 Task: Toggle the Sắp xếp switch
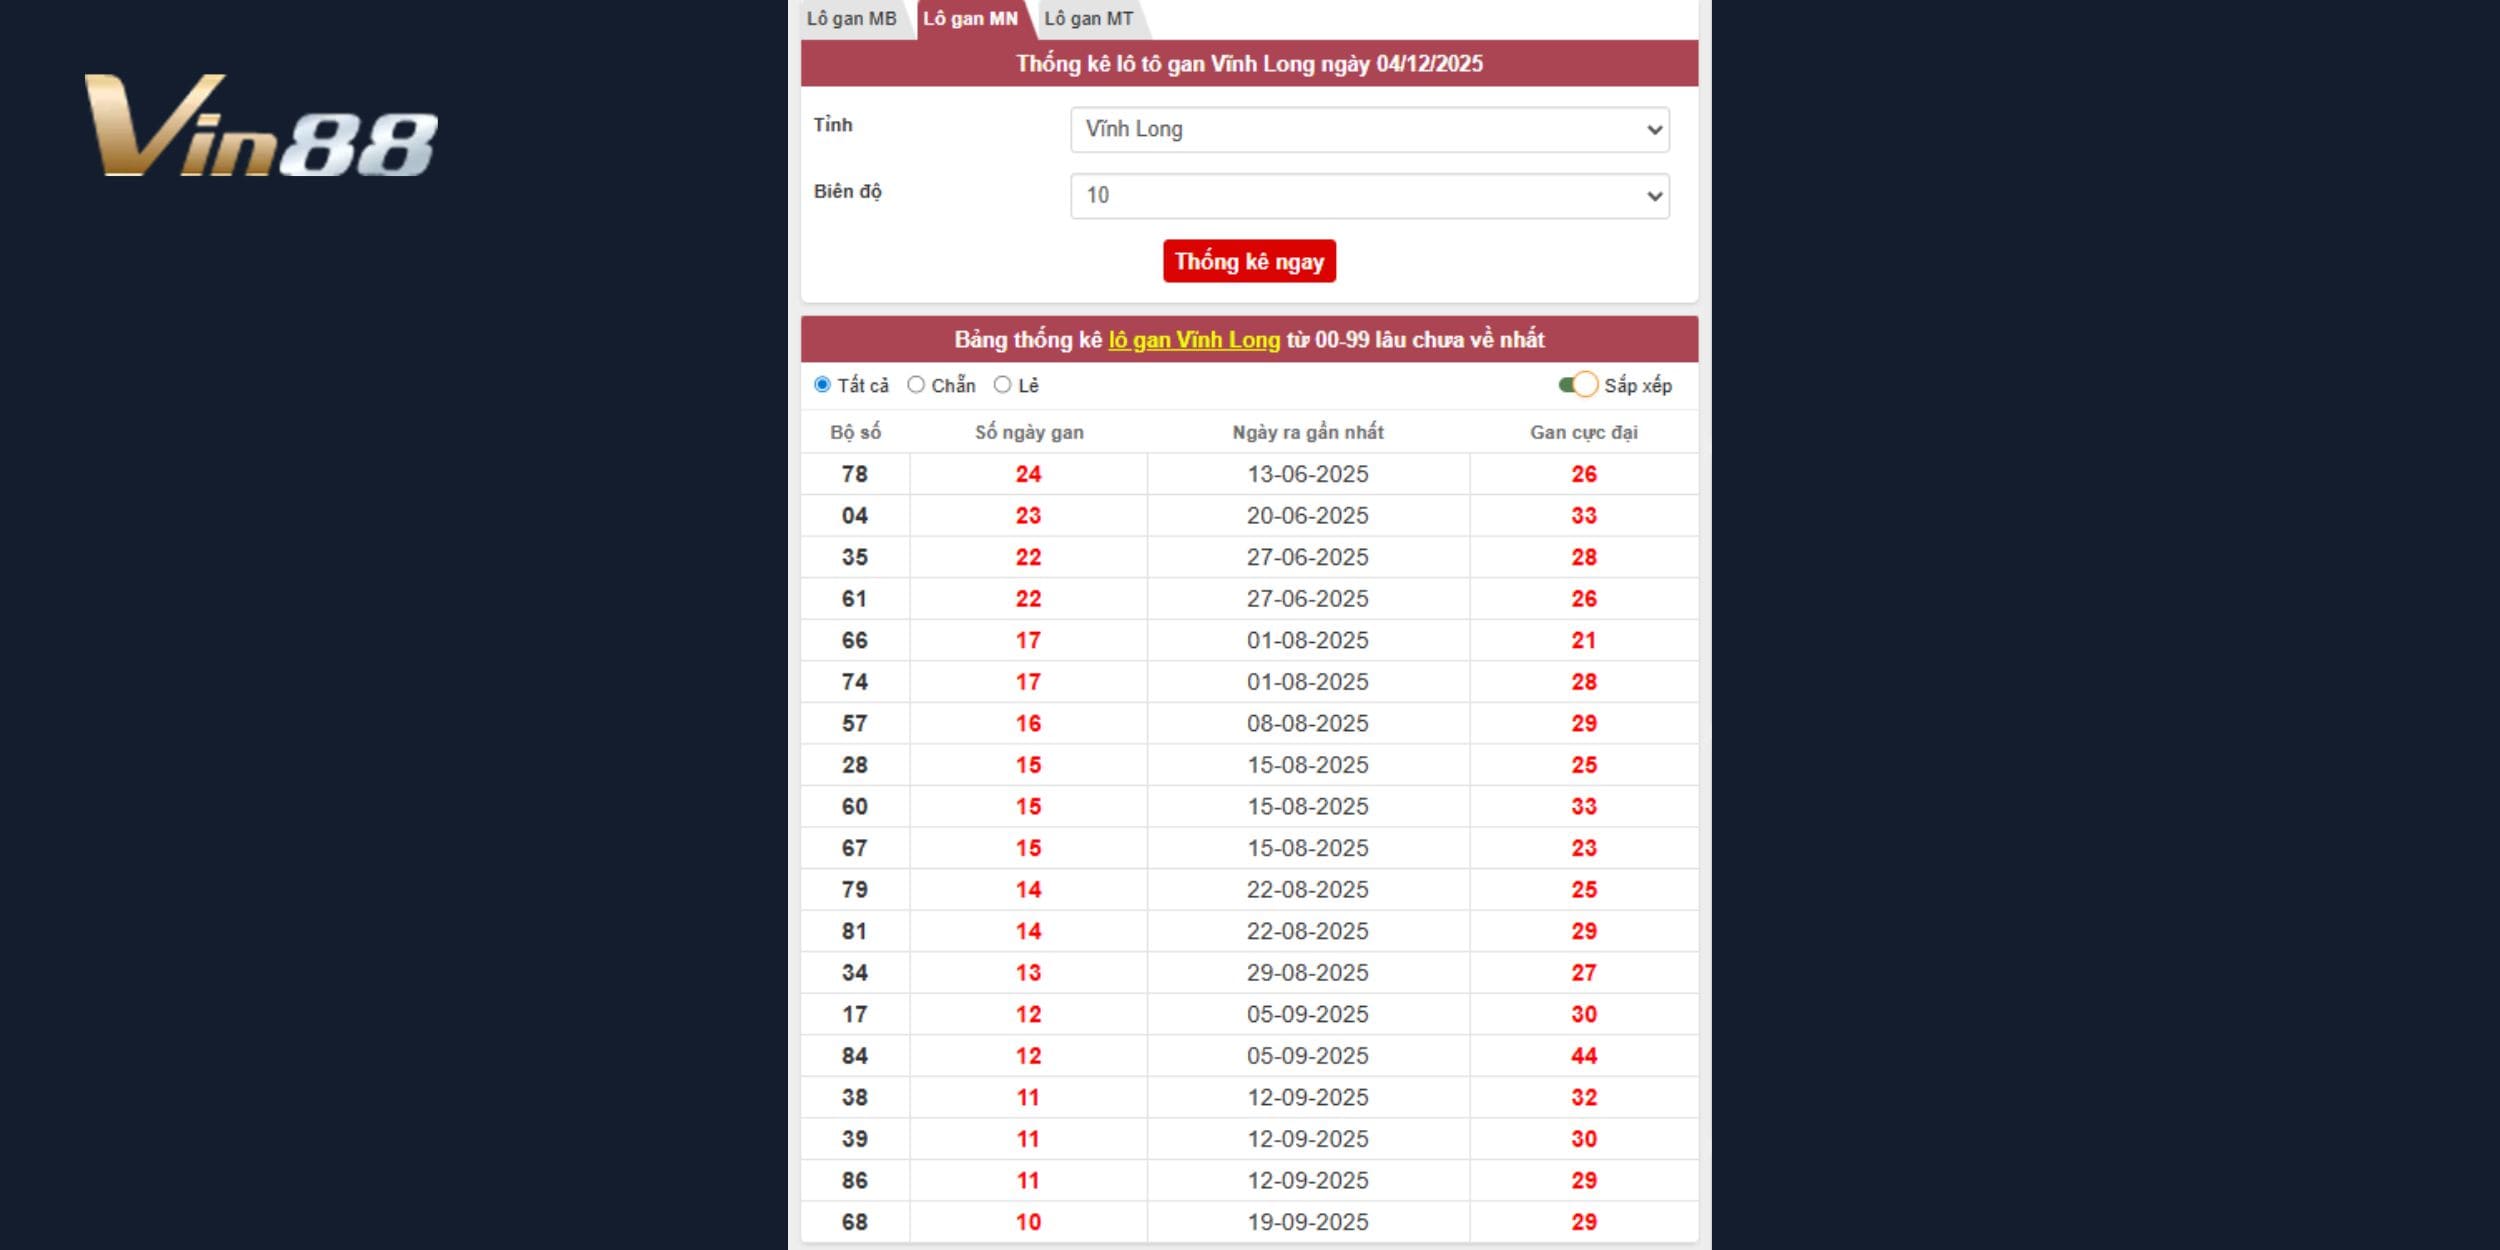(x=1575, y=384)
